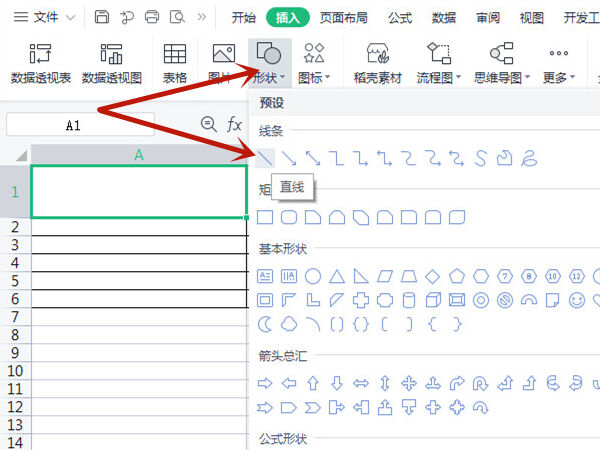This screenshot has width=600, height=450.
Task: Select the elbow connector shape
Action: [x=337, y=158]
